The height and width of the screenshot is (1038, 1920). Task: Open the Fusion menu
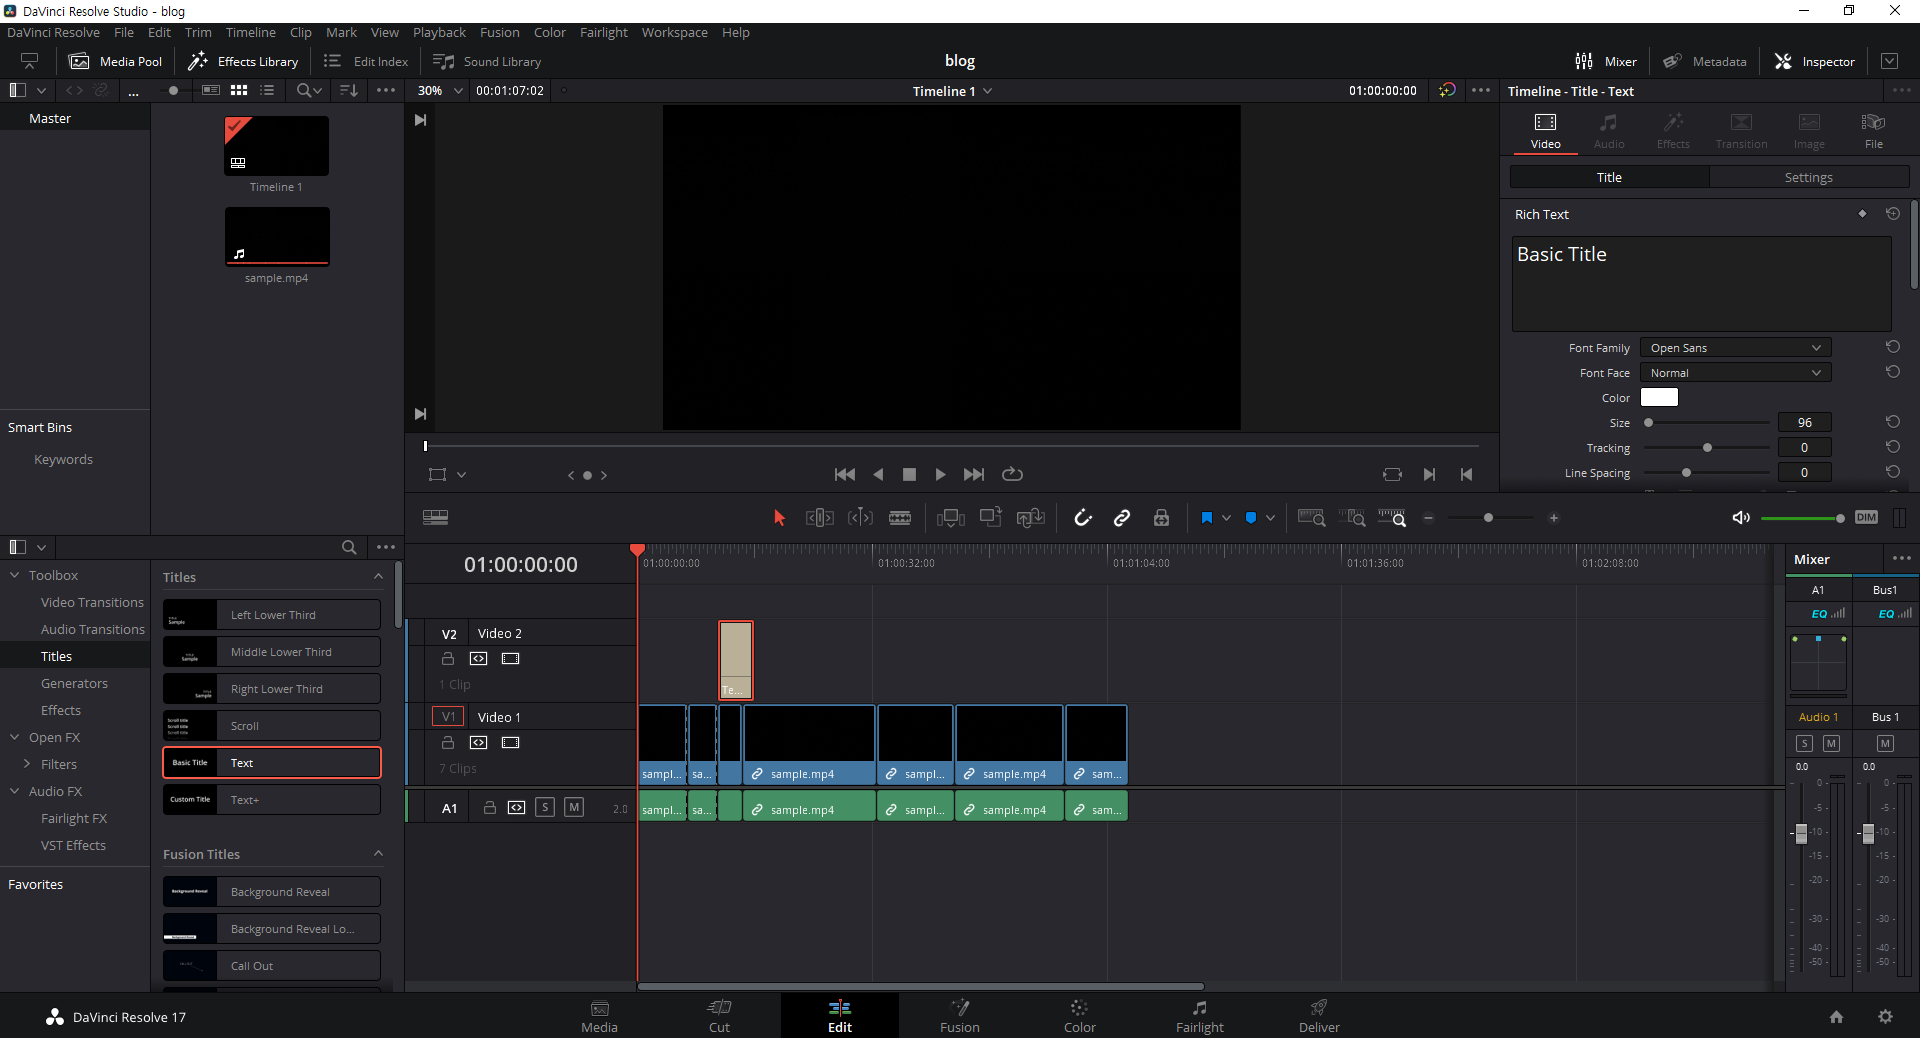tap(499, 32)
